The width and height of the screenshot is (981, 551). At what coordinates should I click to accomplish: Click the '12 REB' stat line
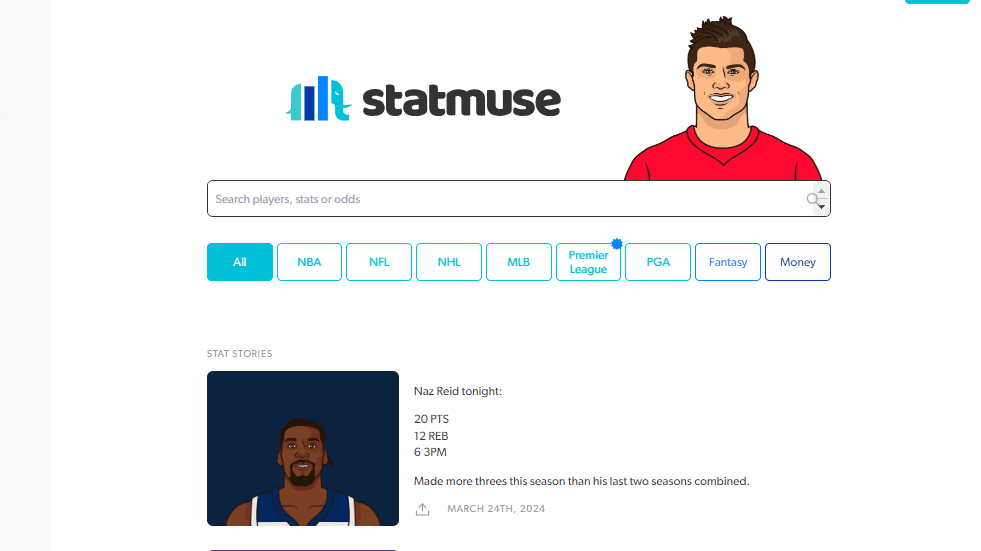coord(431,436)
